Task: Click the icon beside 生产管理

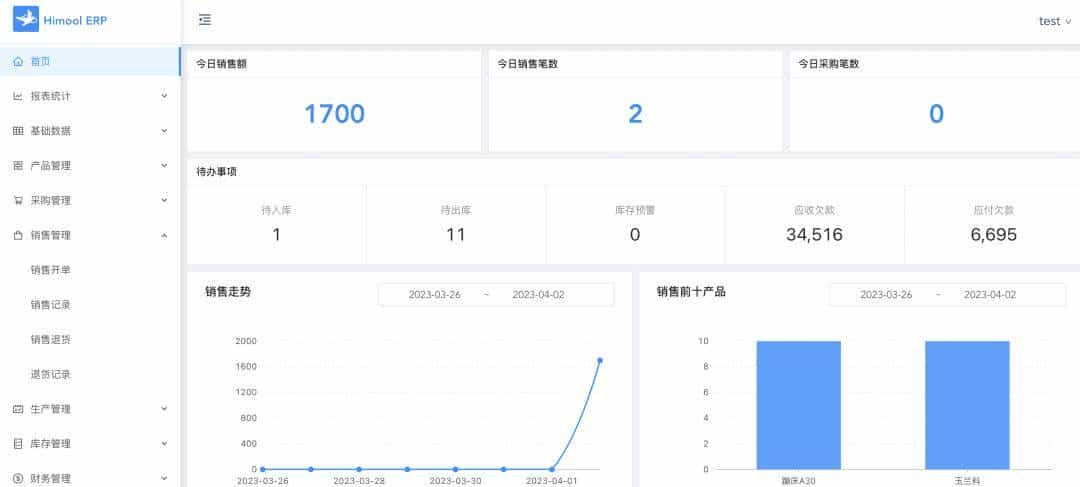Action: (19, 409)
